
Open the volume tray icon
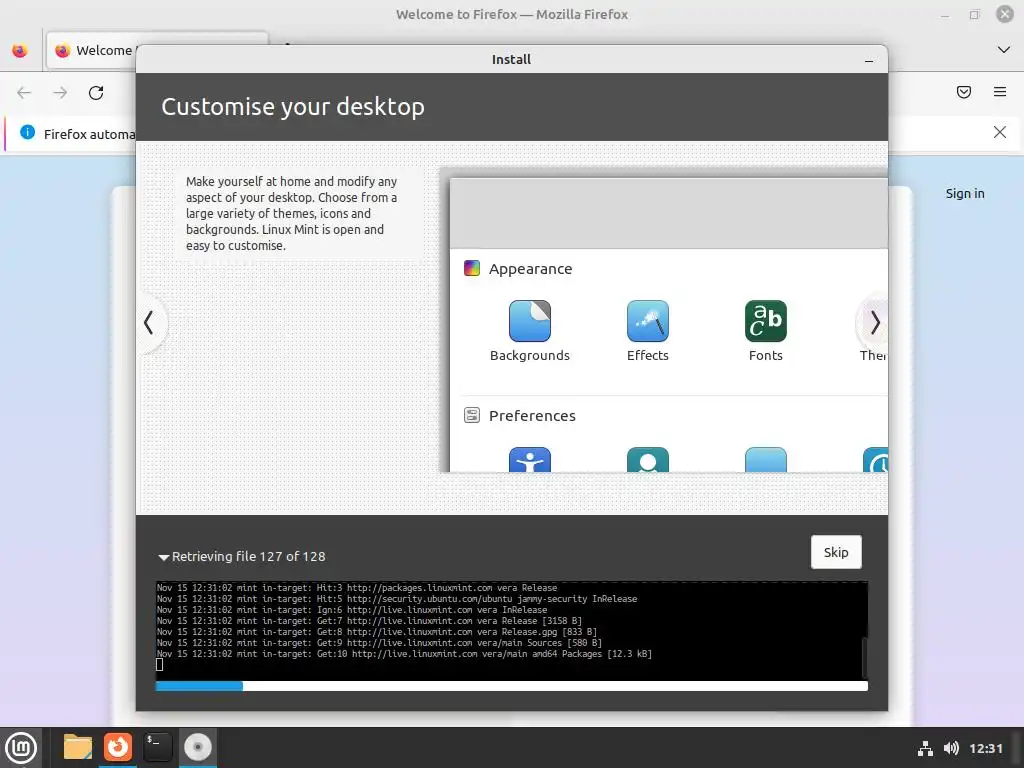click(951, 748)
